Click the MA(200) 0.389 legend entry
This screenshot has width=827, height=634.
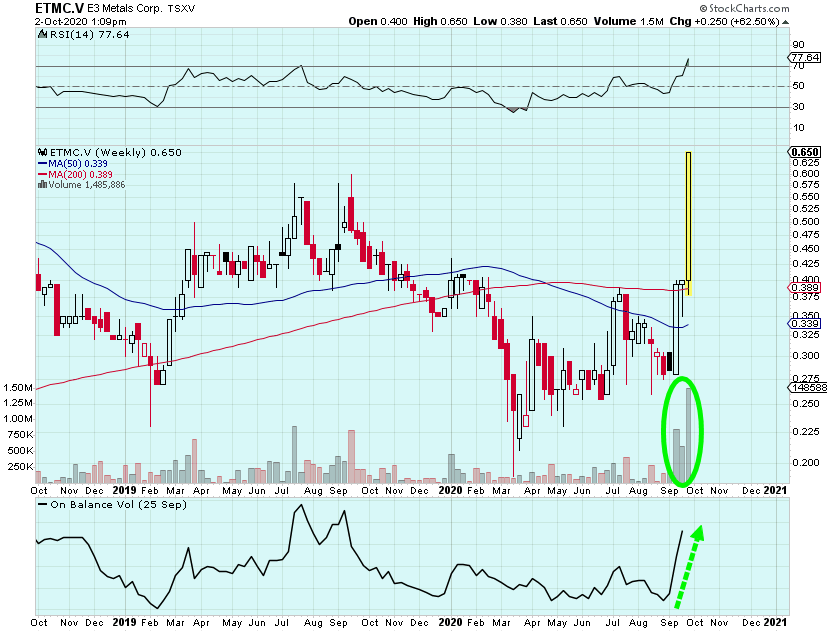pos(69,174)
